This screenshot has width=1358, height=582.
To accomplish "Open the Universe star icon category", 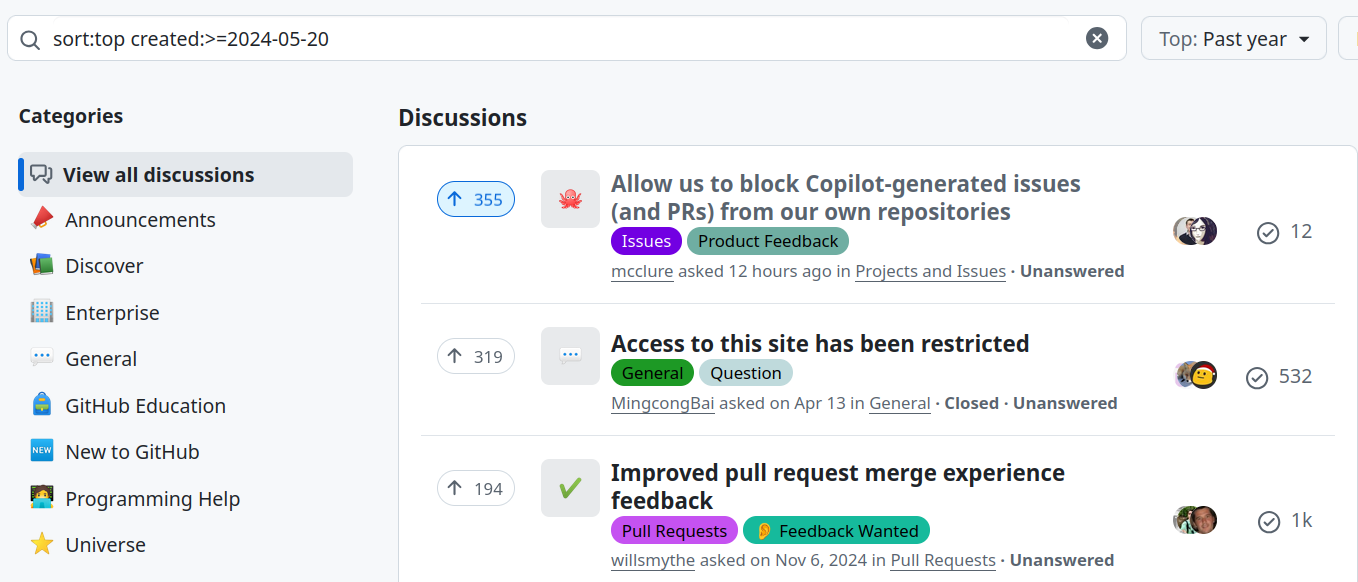I will (41, 544).
